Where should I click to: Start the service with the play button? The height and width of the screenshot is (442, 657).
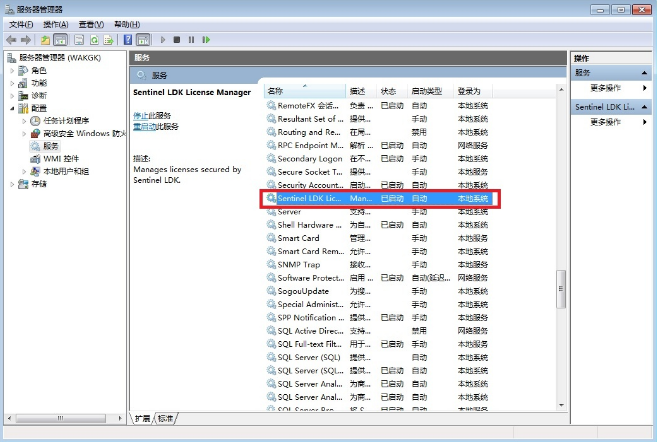[163, 40]
